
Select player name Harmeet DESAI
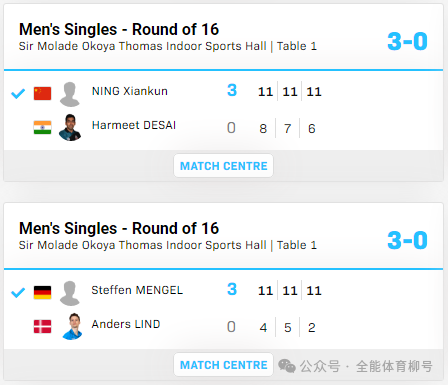(134, 125)
